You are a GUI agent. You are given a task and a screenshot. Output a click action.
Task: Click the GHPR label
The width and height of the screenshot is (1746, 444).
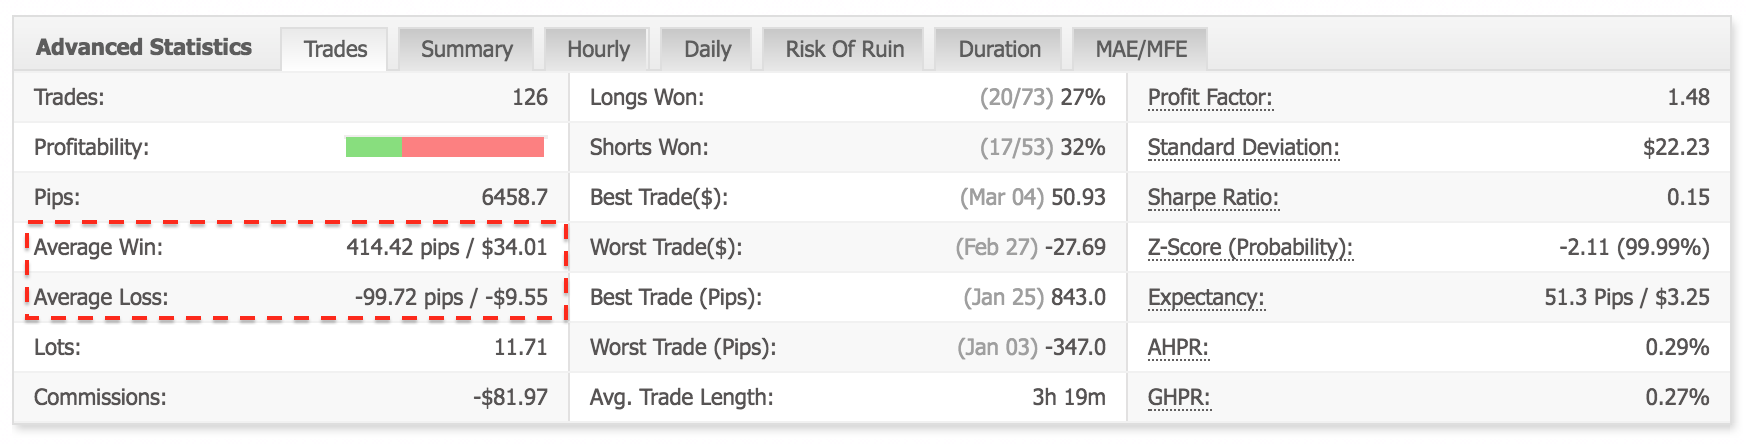[1179, 398]
